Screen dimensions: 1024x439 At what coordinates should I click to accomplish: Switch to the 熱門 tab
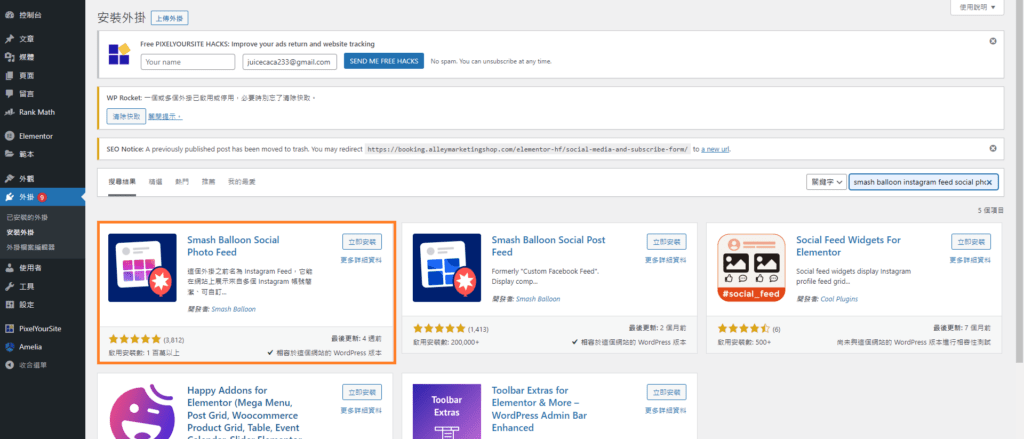tap(182, 182)
